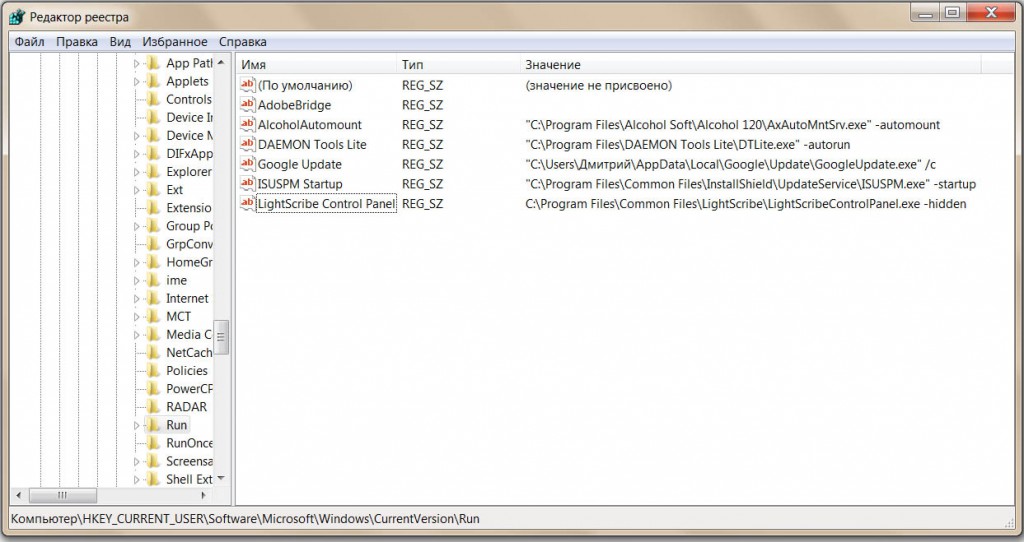Viewport: 1024px width, 542px height.
Task: Click the GrpConv folder icon
Action: tap(153, 244)
